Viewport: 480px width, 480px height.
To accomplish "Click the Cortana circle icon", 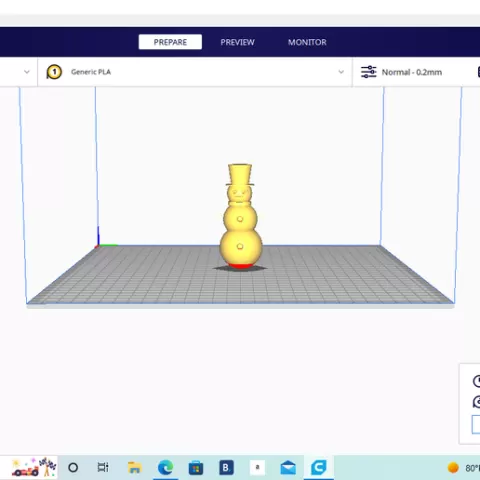I will coord(73,468).
